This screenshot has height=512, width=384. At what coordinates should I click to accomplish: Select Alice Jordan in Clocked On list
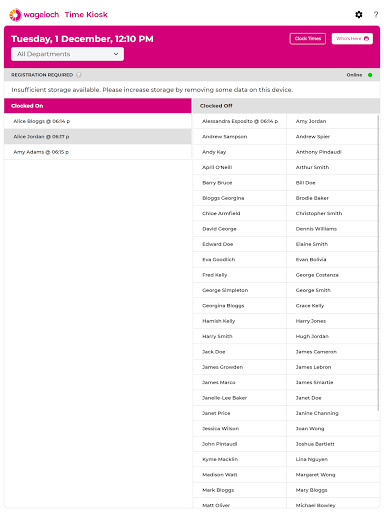click(x=98, y=137)
